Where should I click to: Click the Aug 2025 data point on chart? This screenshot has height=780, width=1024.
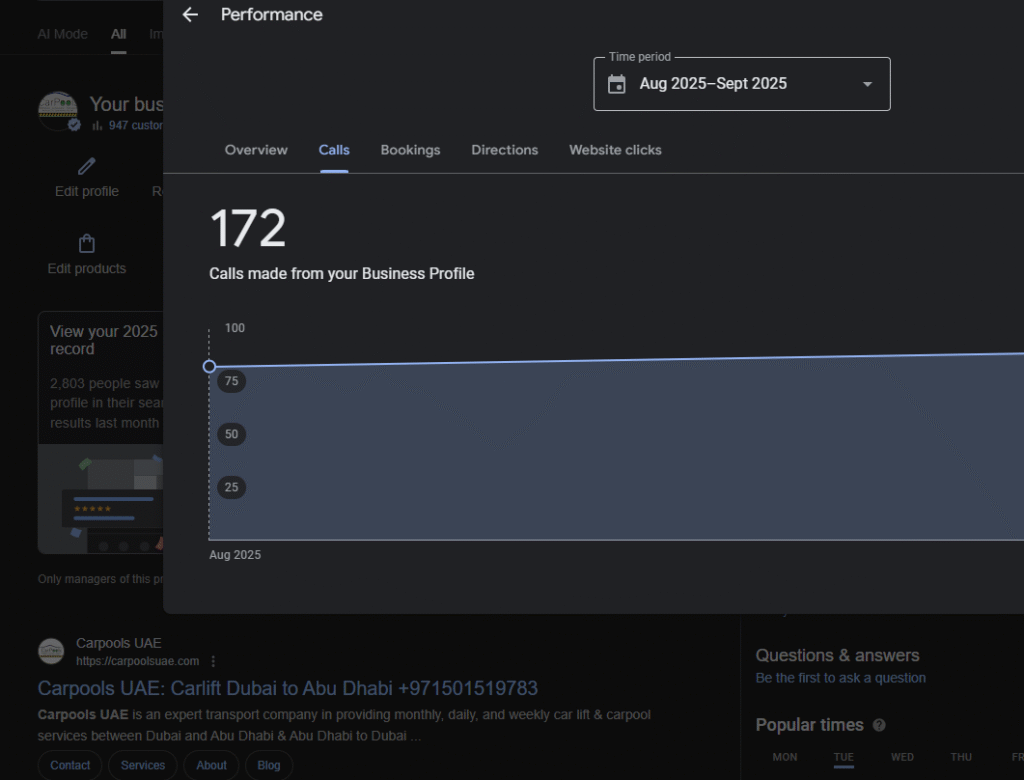click(x=209, y=366)
